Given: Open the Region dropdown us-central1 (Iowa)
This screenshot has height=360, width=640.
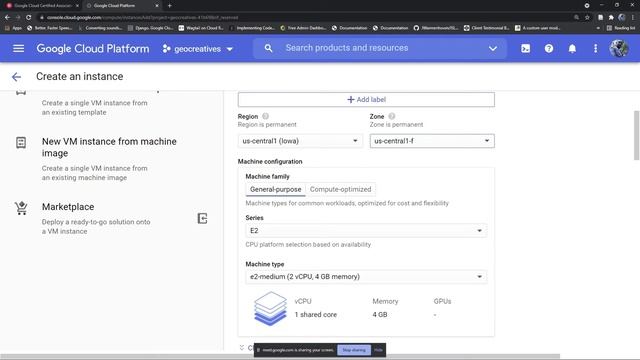Looking at the screenshot, I should coord(300,141).
